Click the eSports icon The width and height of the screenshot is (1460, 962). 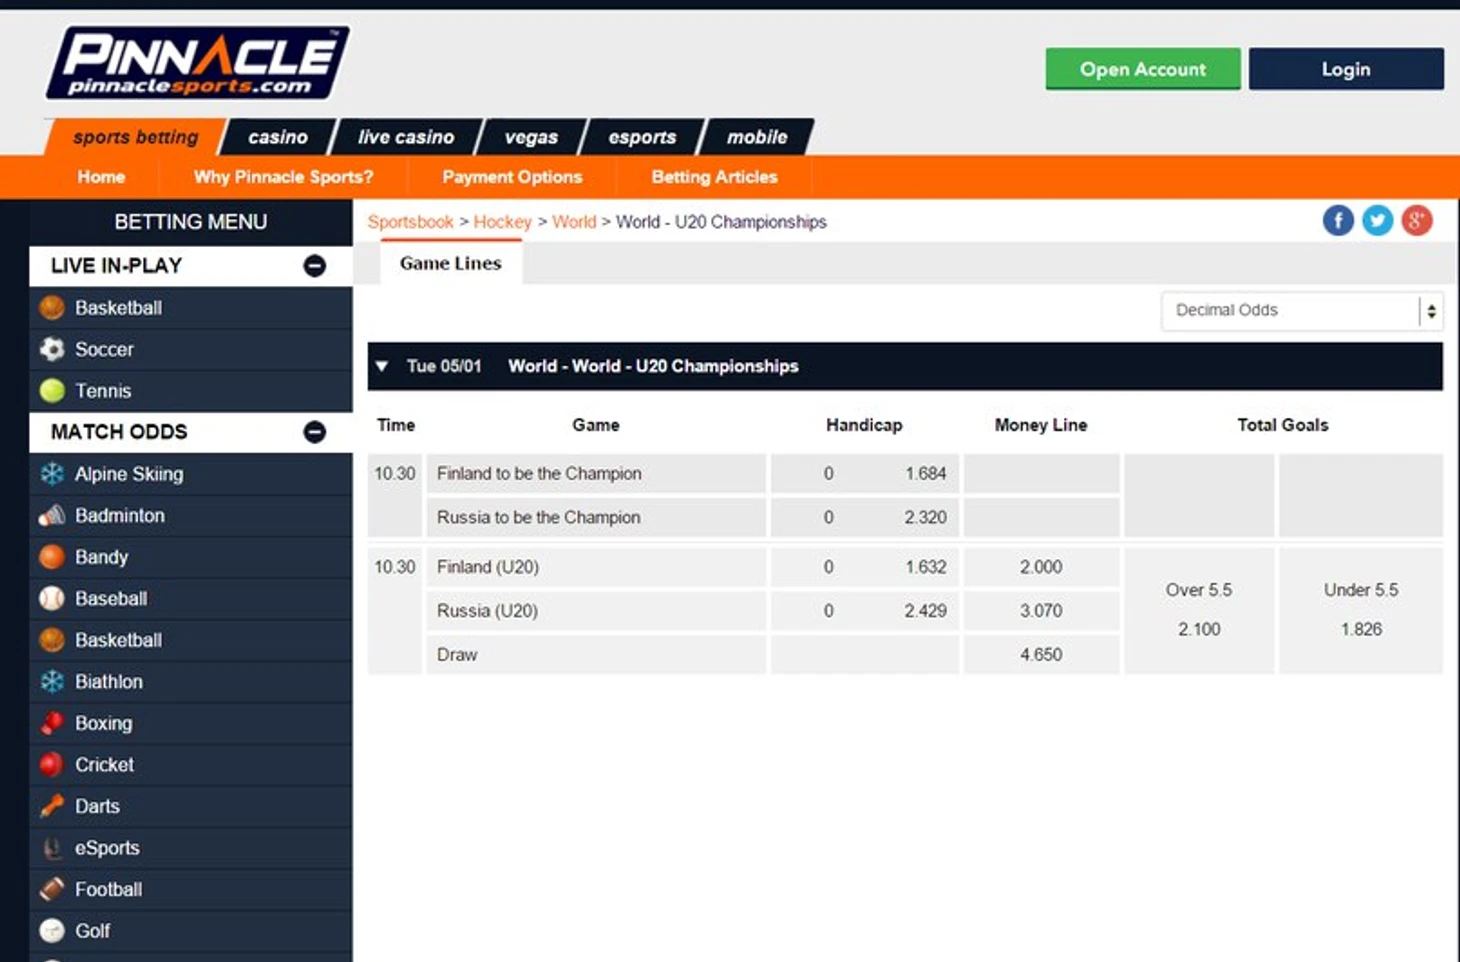point(52,848)
